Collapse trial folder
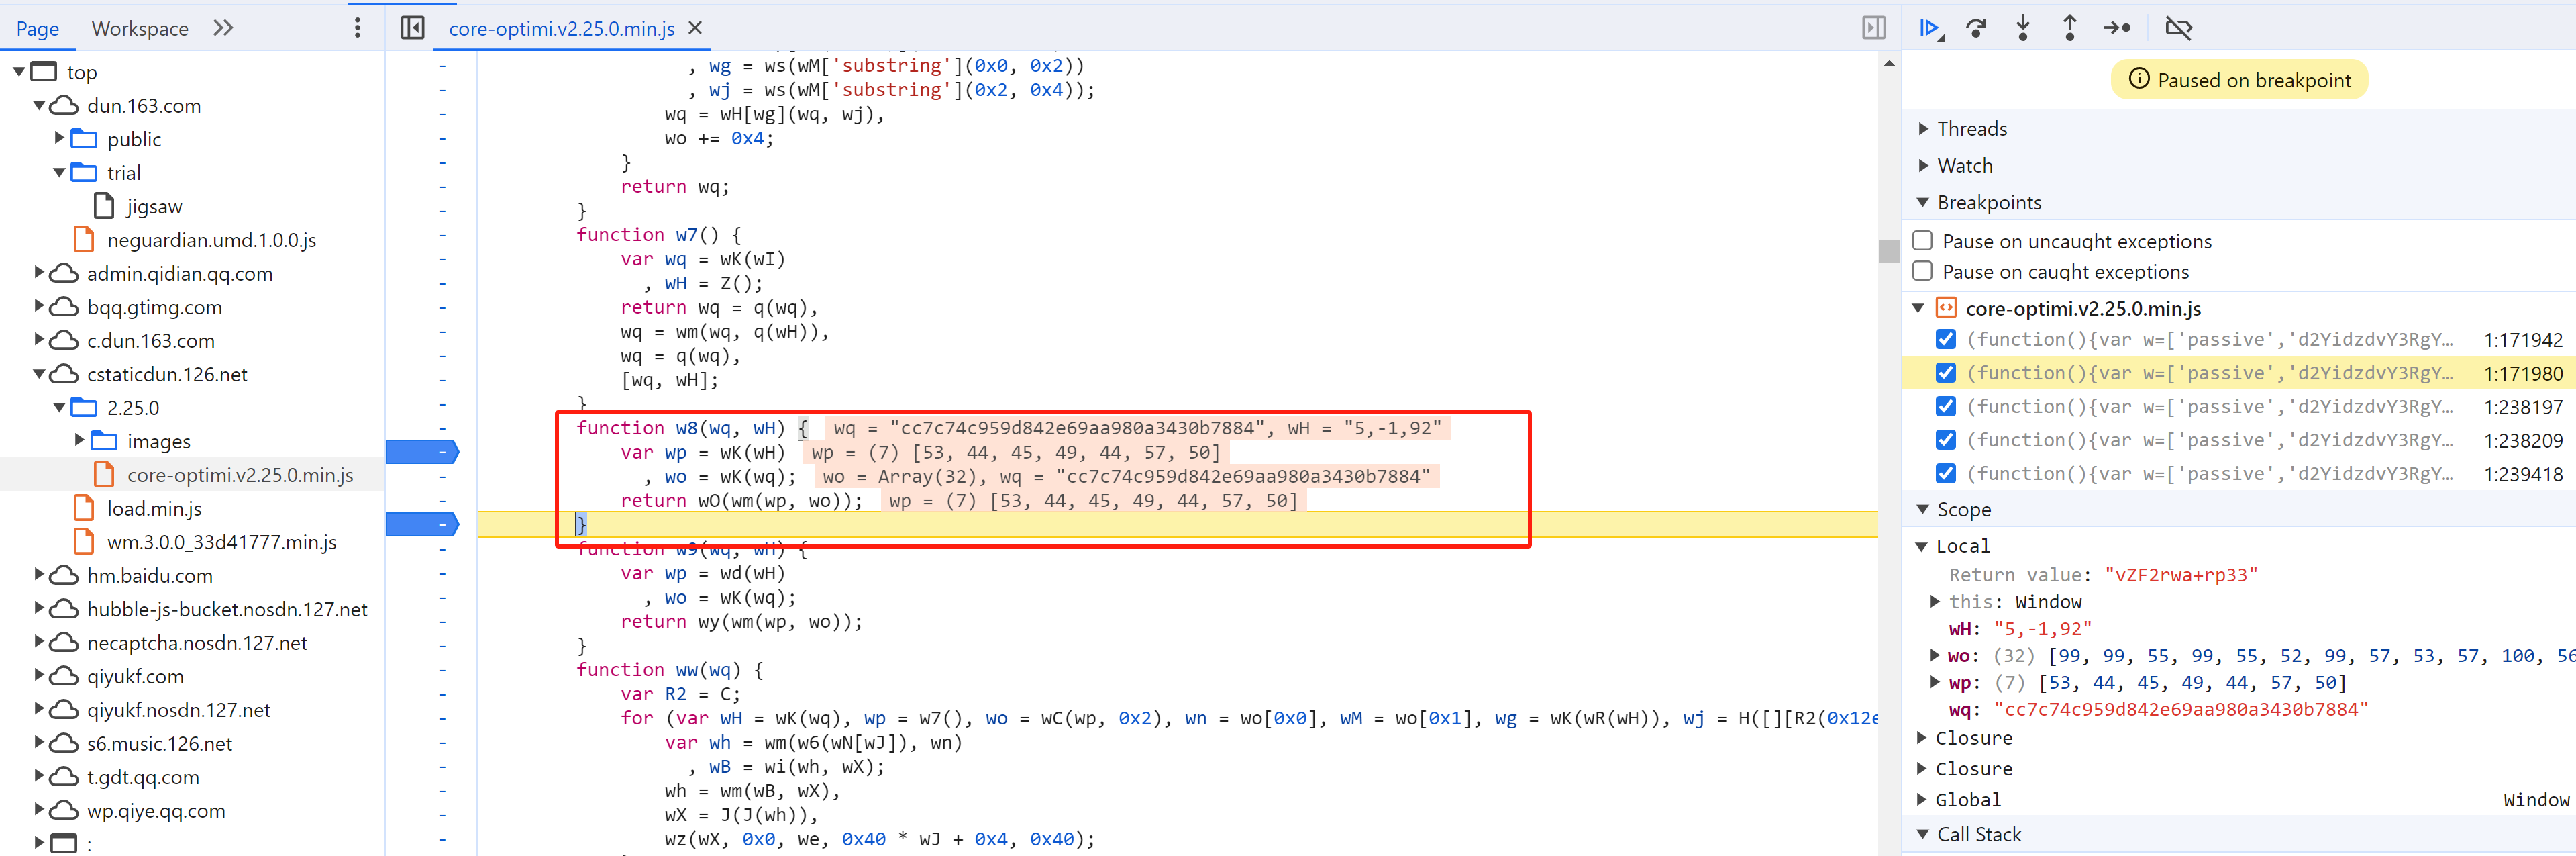Image resolution: width=2576 pixels, height=856 pixels. coord(59,172)
